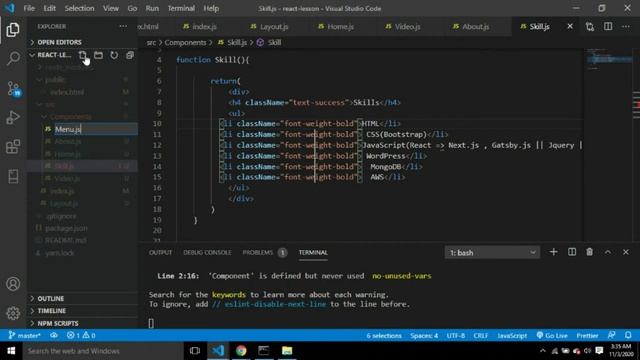Open the Explorer view in activity bar

[13, 30]
